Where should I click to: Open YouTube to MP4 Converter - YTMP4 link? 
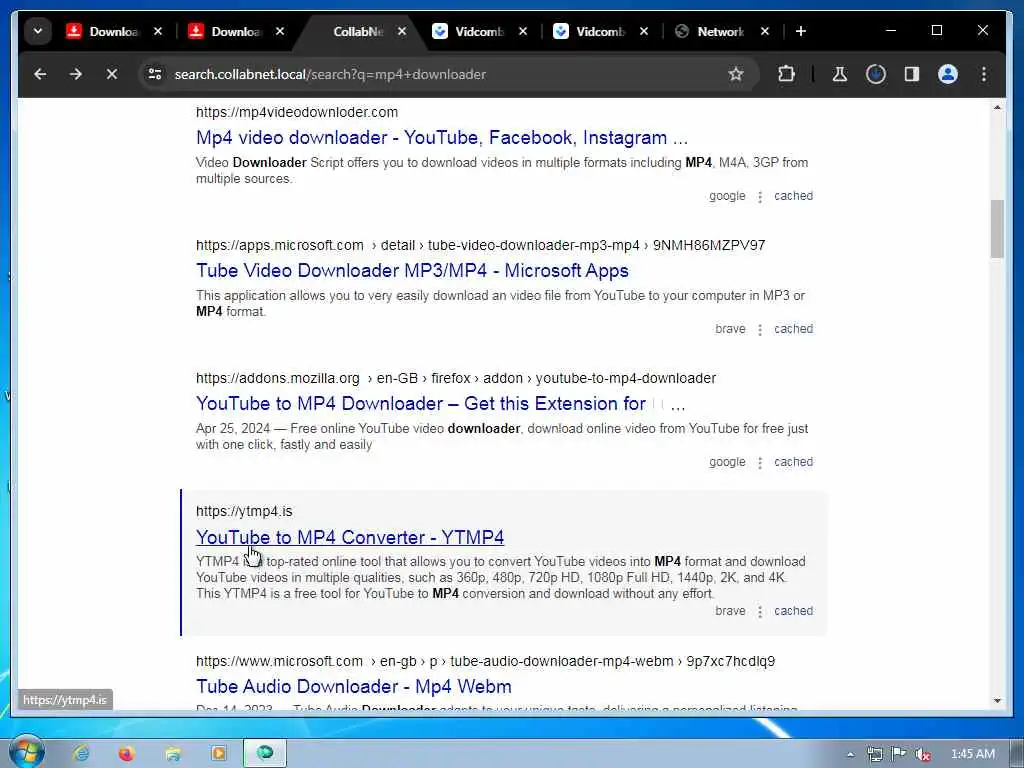[x=350, y=537]
